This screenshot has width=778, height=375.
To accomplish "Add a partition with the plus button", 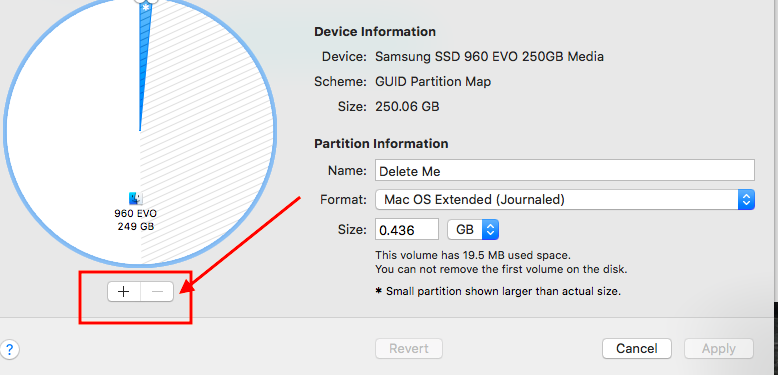I will 124,292.
